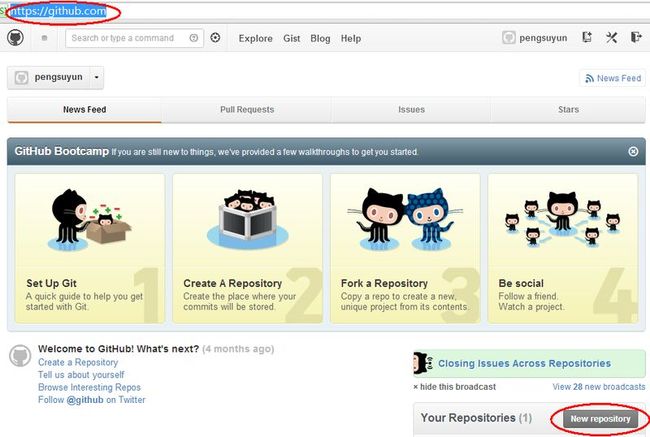Image resolution: width=650 pixels, height=437 pixels.
Task: Open account settings tools icon
Action: coord(611,38)
